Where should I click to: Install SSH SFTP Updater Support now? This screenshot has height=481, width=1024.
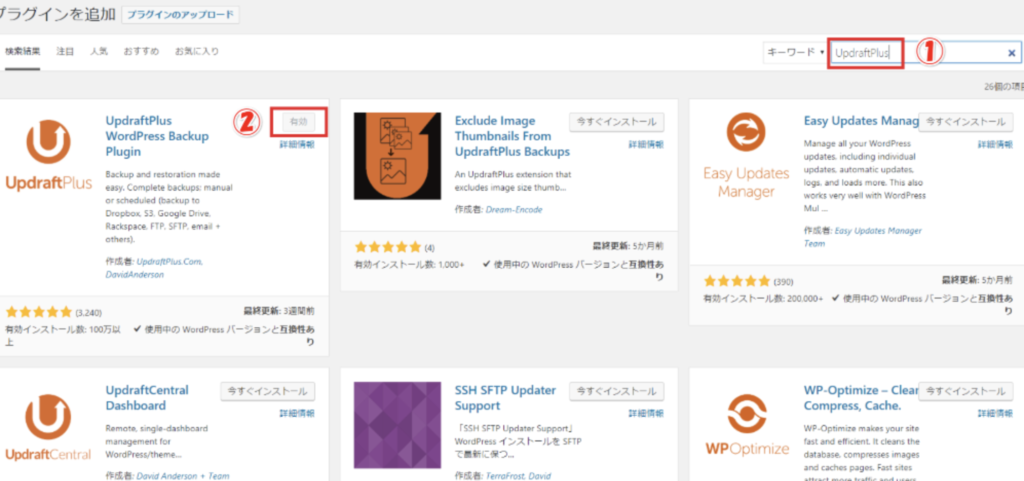(x=616, y=391)
